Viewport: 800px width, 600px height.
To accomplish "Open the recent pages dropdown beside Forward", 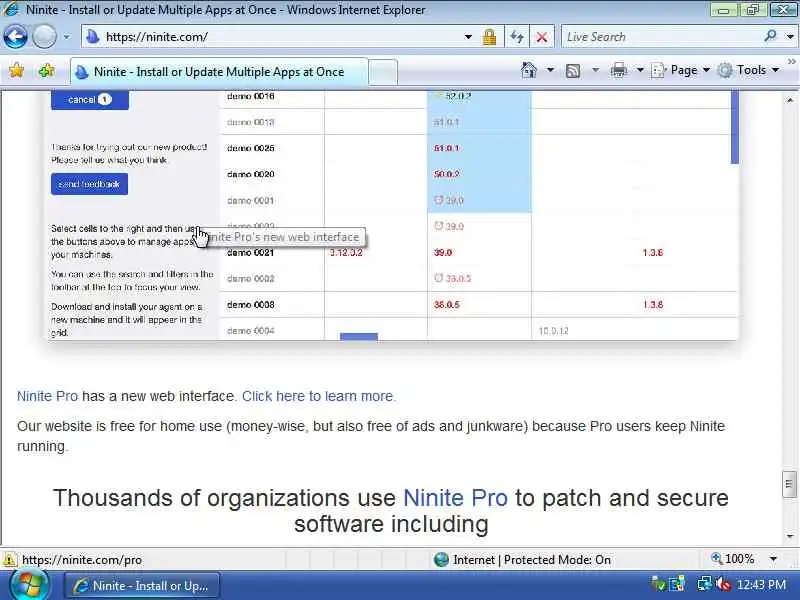I will pos(66,37).
